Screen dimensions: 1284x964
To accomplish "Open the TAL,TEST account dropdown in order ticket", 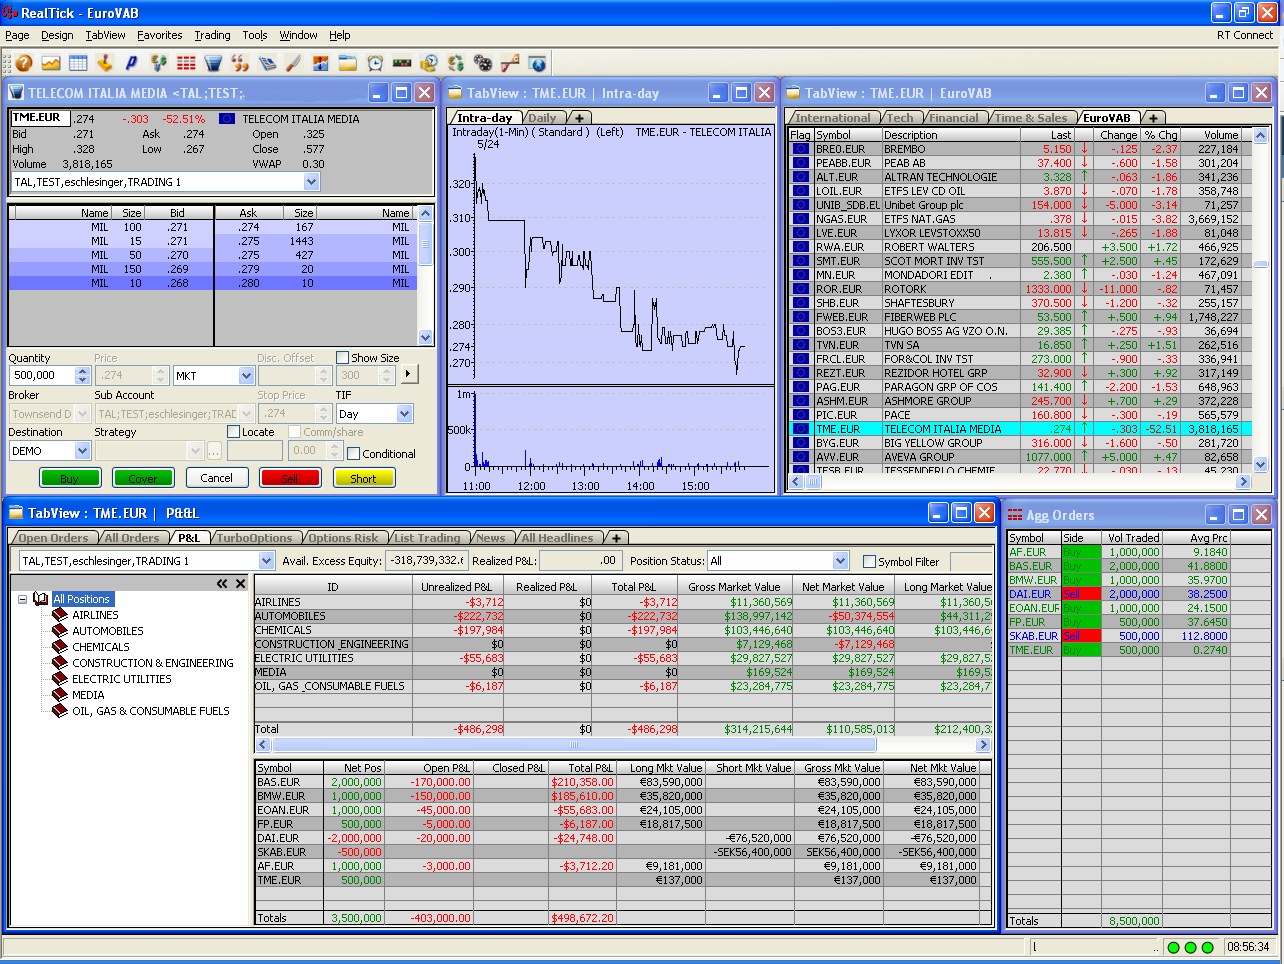I will [312, 182].
